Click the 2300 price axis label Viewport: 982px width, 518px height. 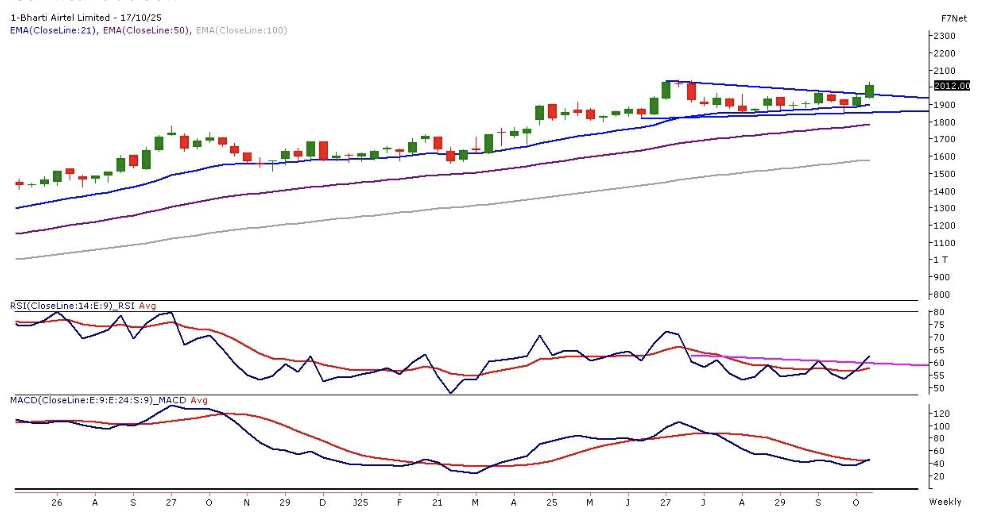pos(945,36)
